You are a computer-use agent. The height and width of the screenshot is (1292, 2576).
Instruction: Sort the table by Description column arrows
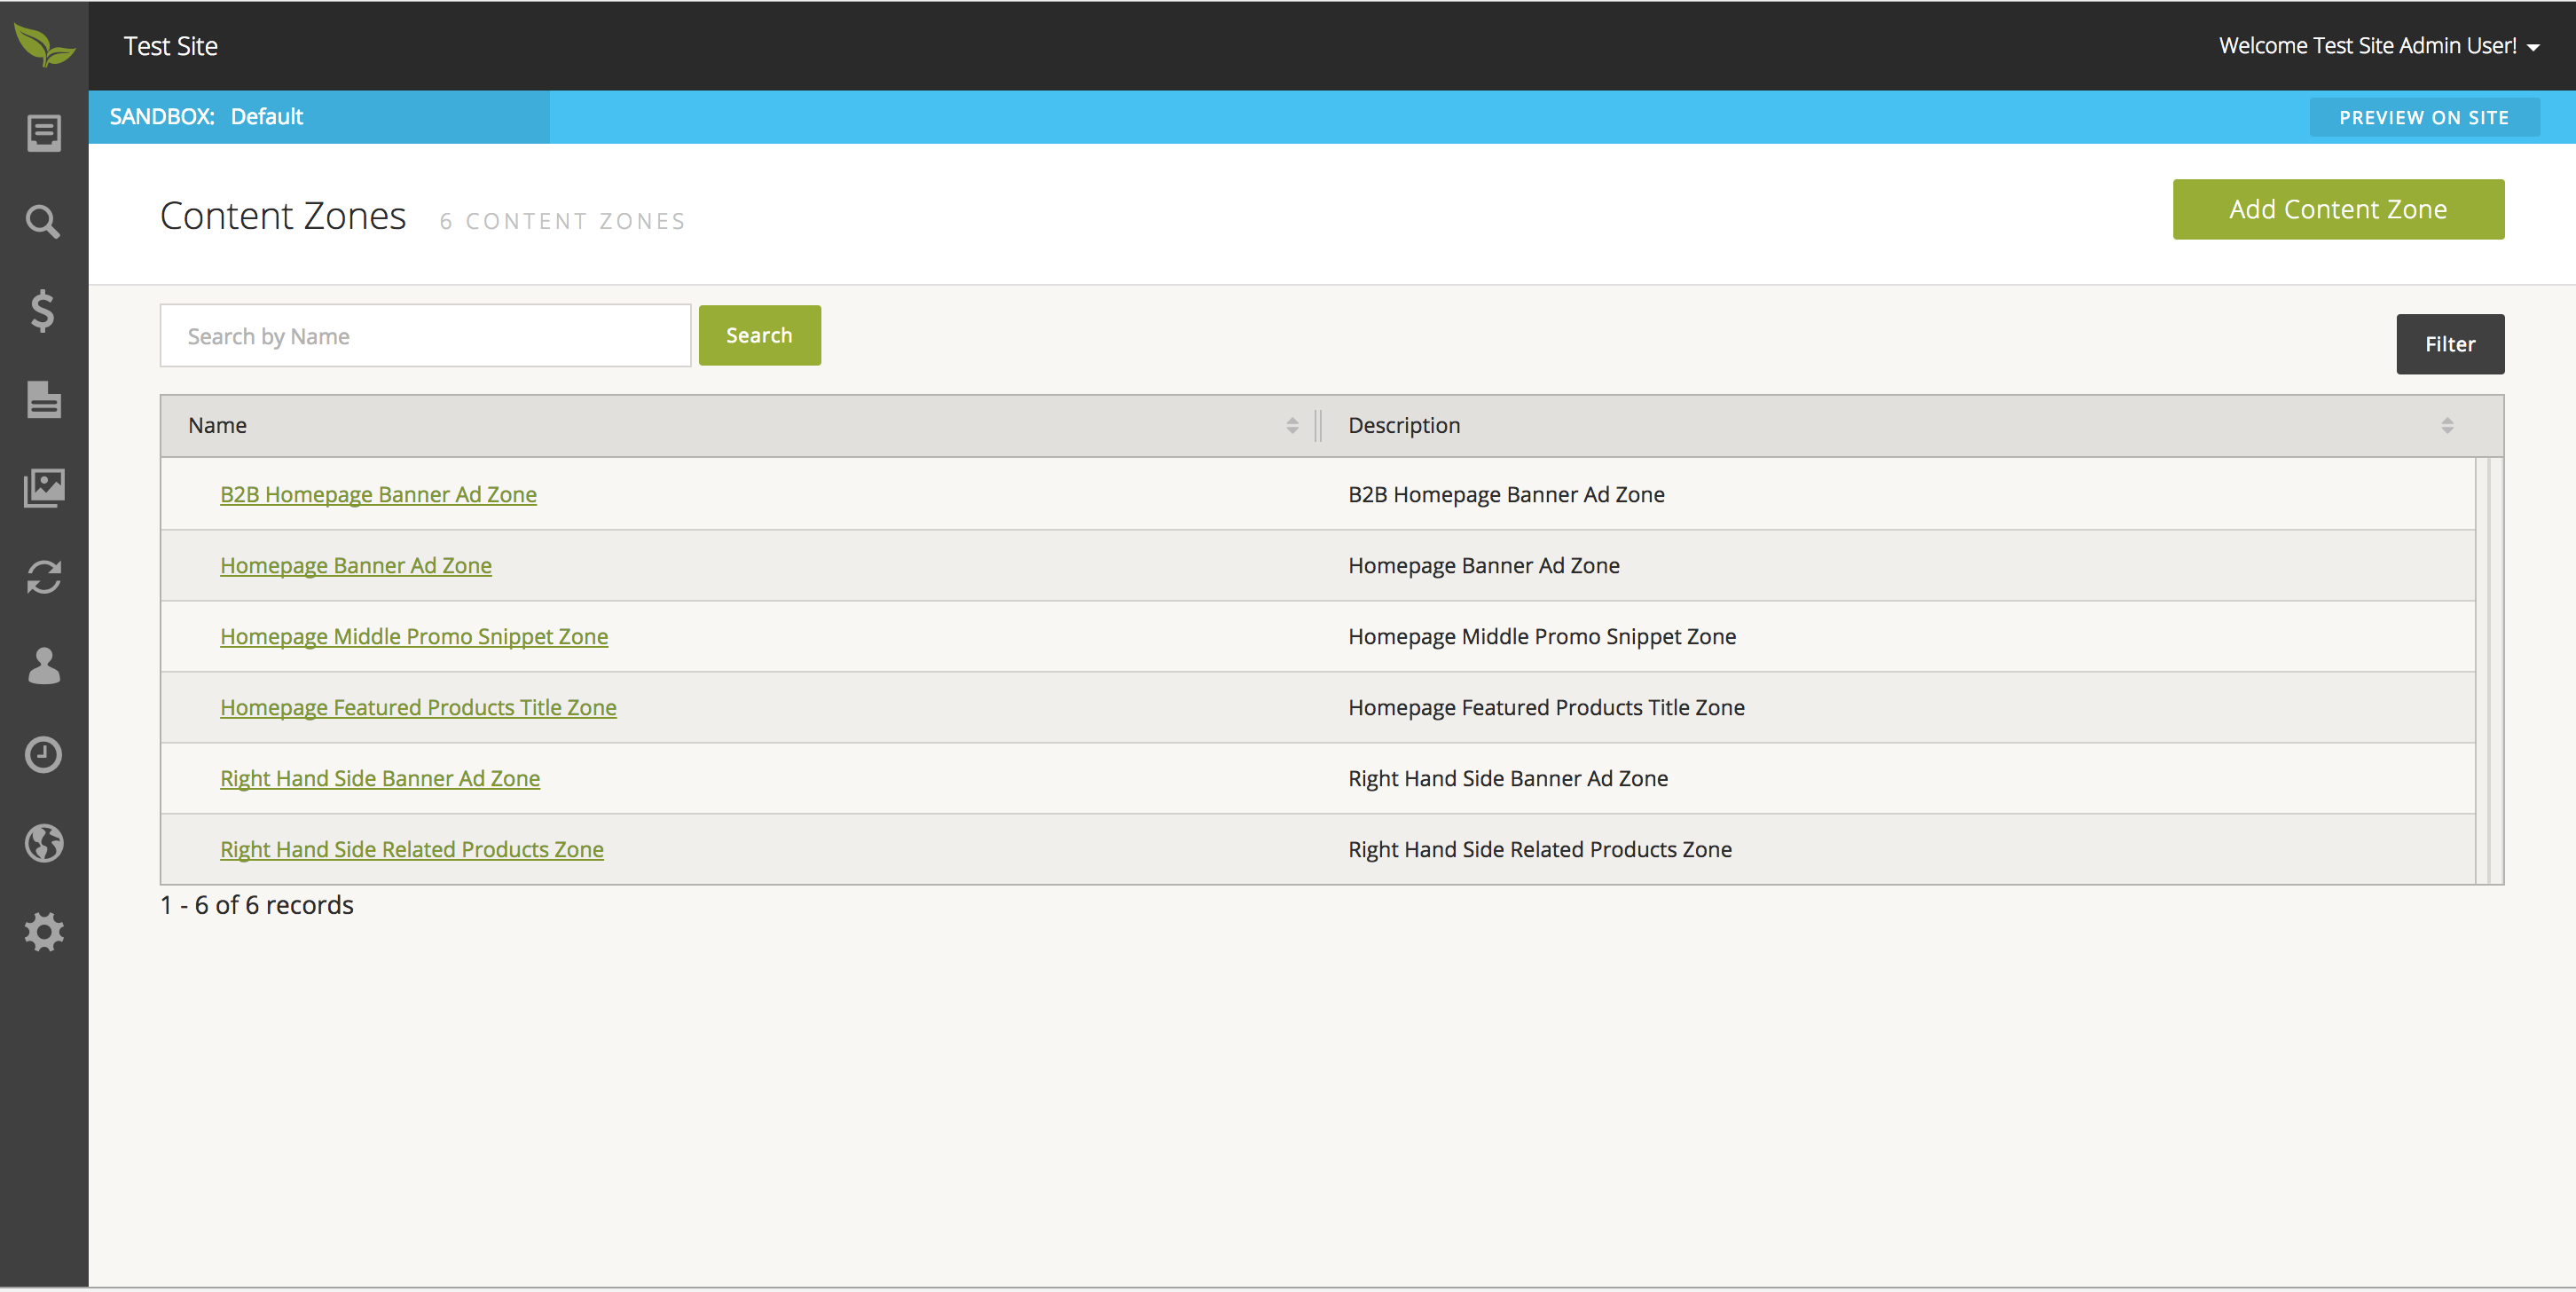2447,426
